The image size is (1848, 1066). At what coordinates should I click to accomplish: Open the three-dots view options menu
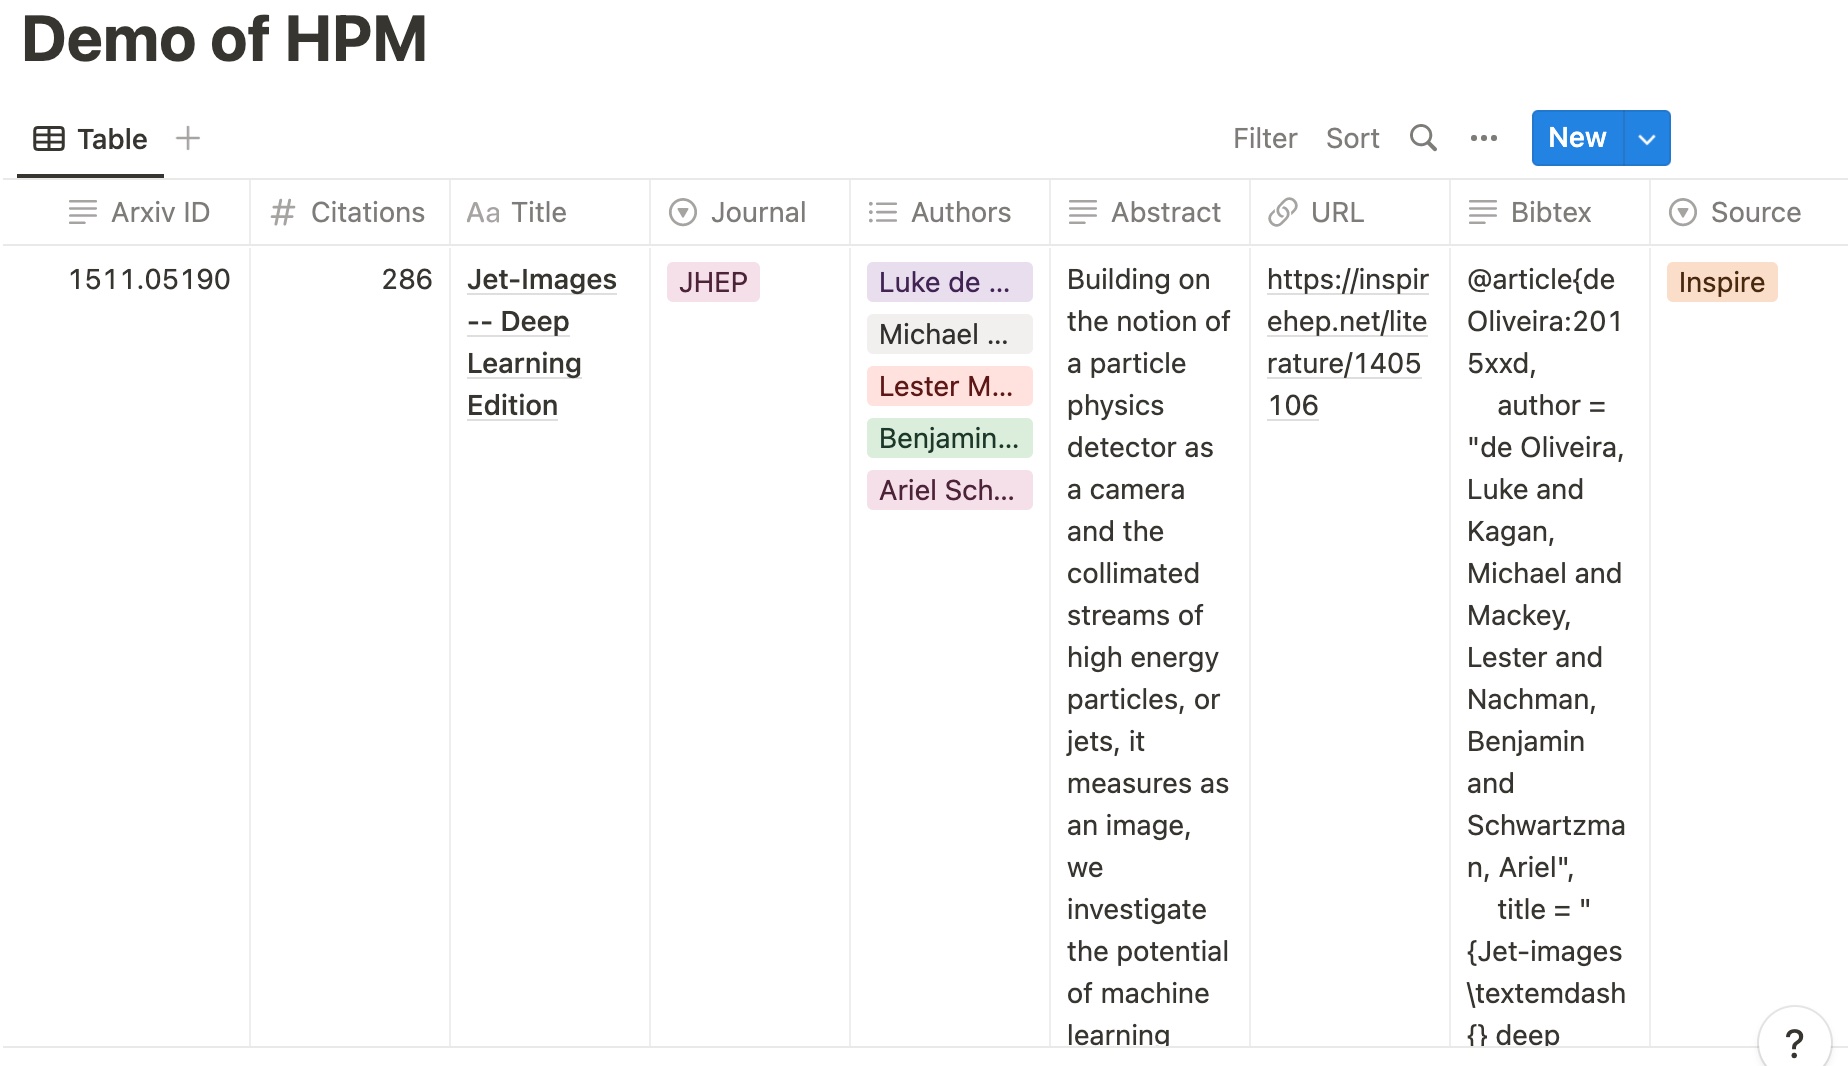(x=1484, y=138)
